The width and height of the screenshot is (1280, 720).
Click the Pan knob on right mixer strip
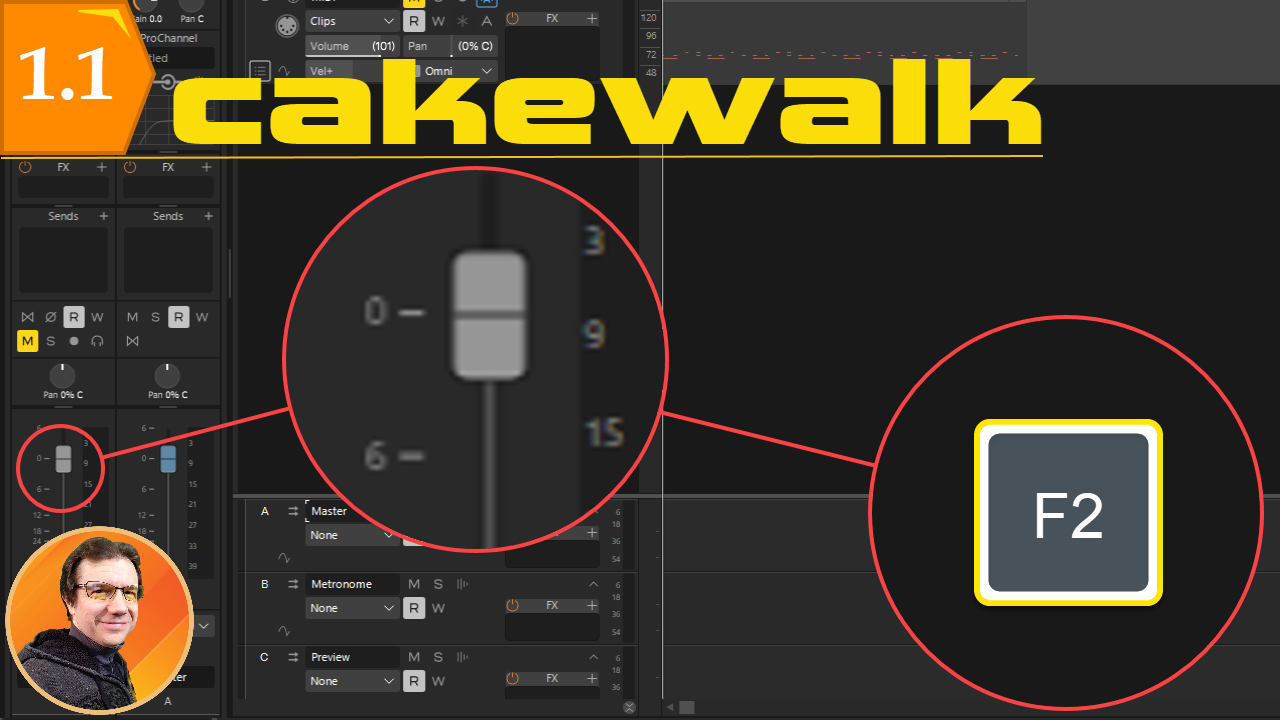pyautogui.click(x=167, y=376)
